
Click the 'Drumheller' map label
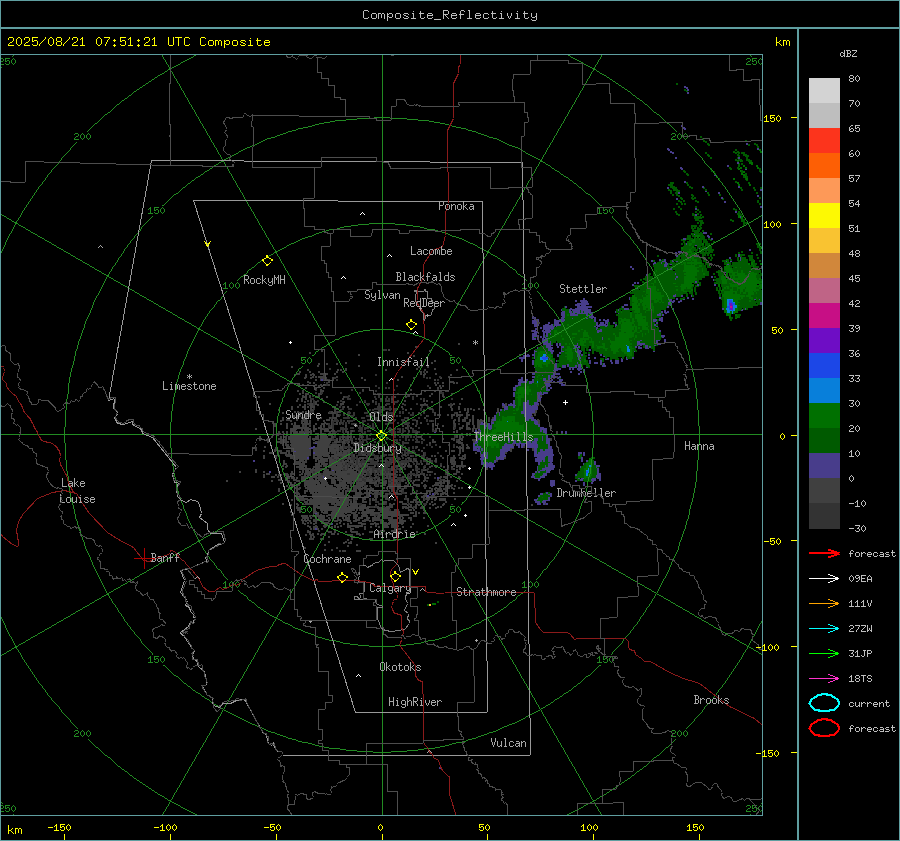tap(586, 493)
